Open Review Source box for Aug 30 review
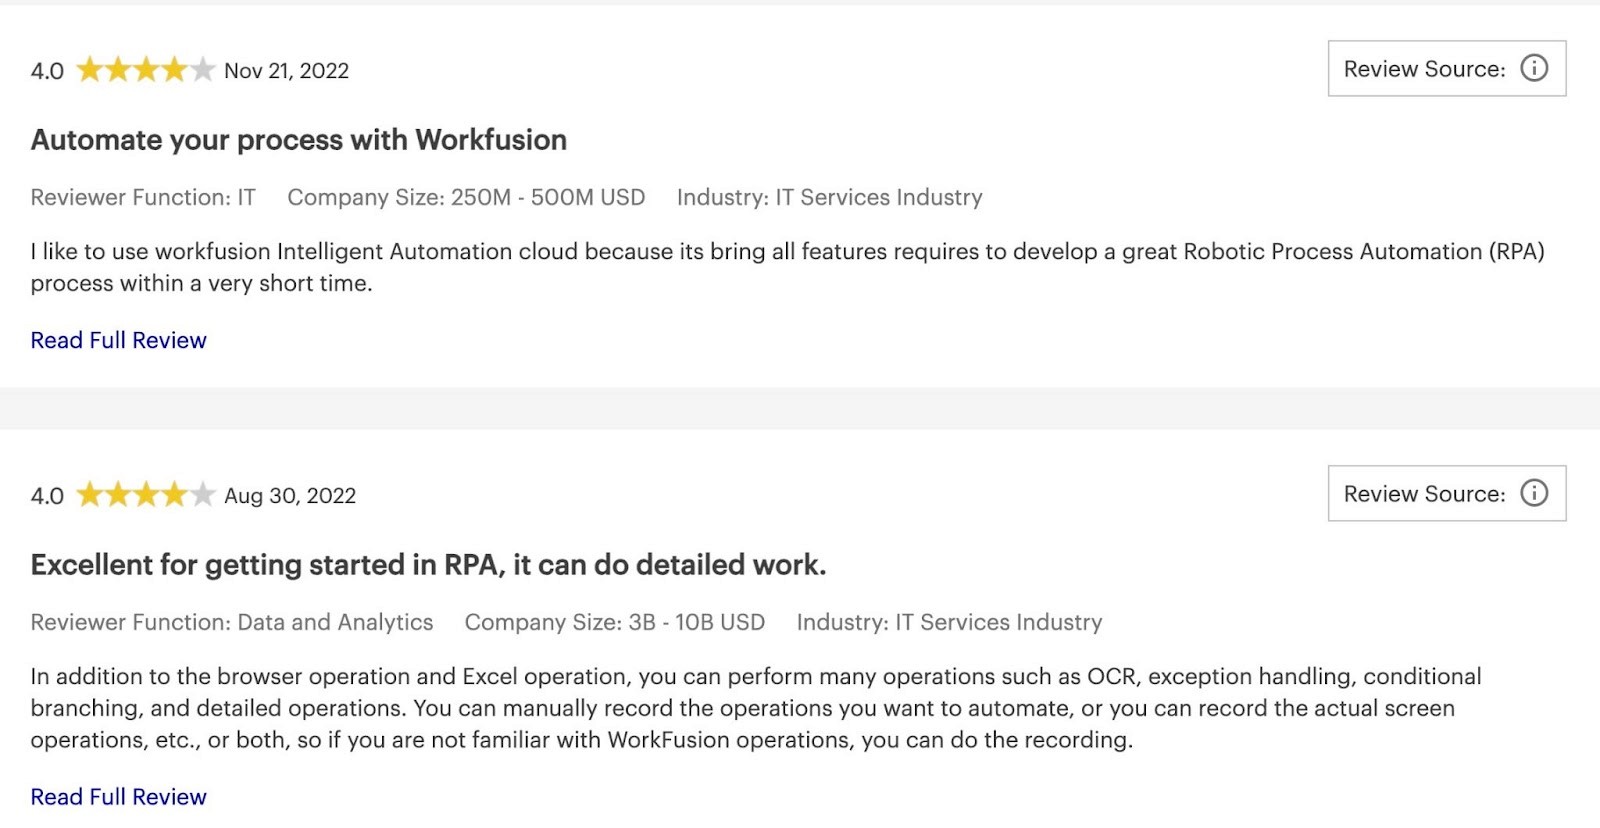This screenshot has width=1600, height=828. click(1447, 493)
